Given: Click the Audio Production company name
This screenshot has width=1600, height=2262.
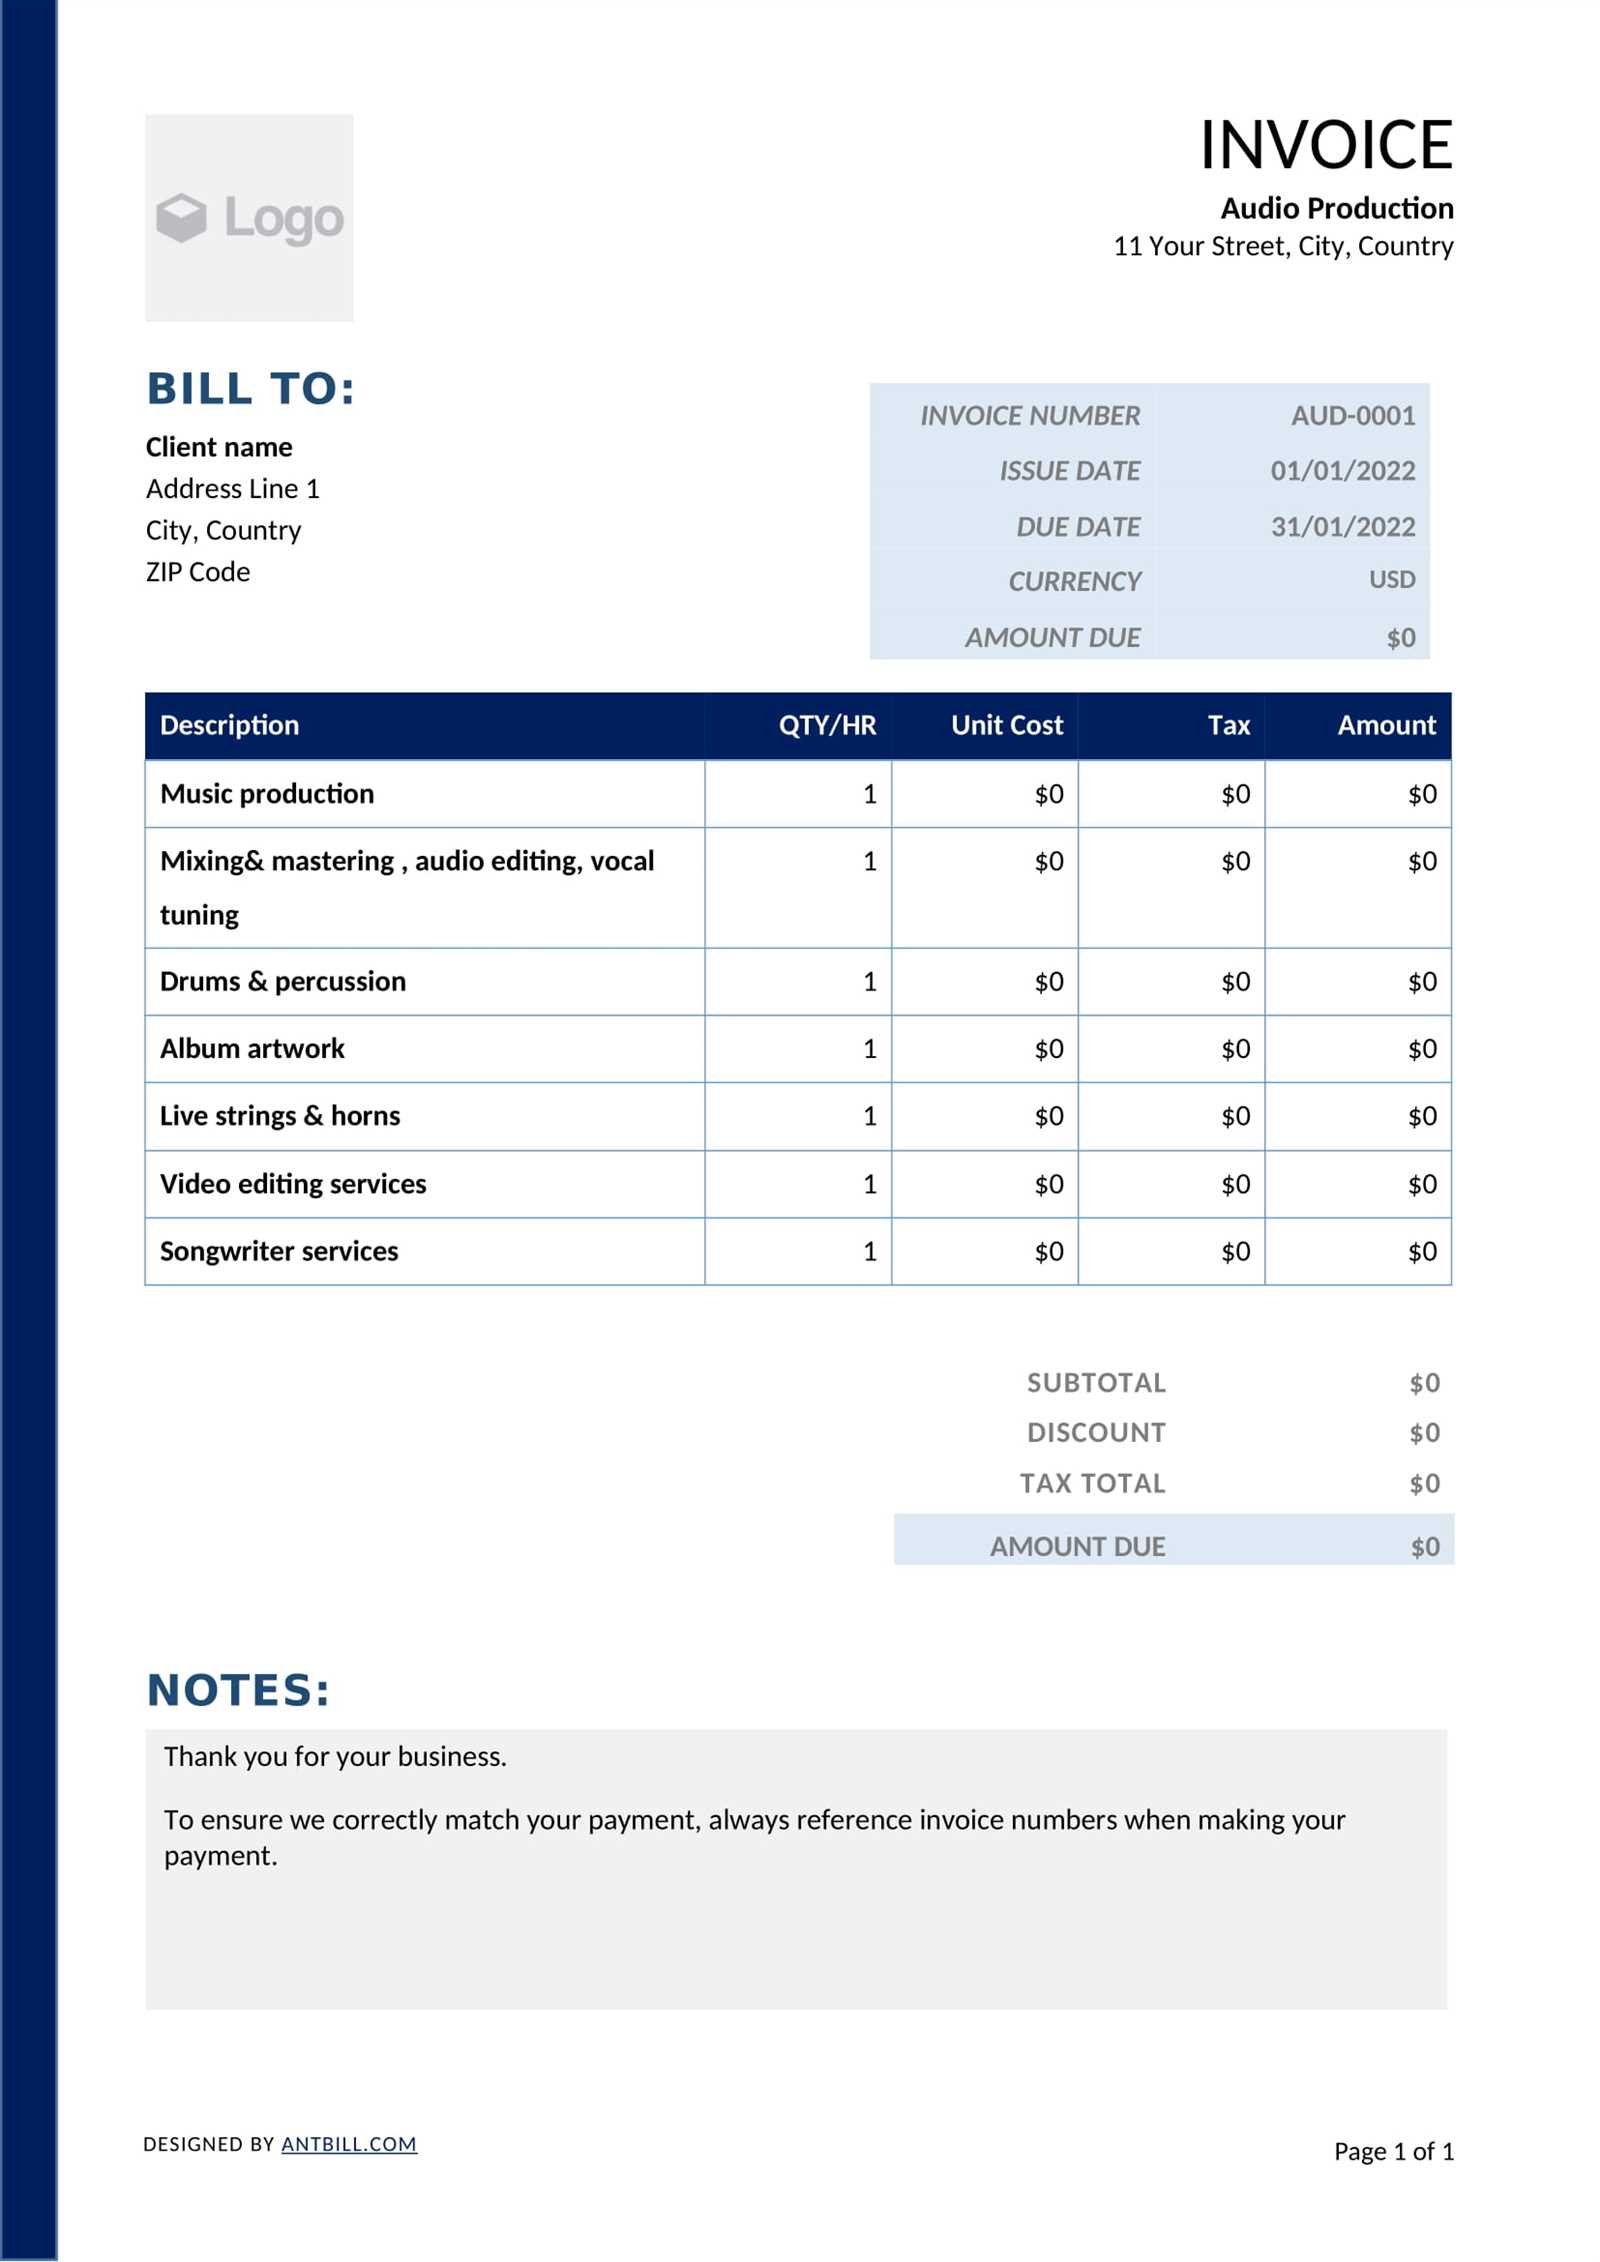Looking at the screenshot, I should pyautogui.click(x=1337, y=208).
